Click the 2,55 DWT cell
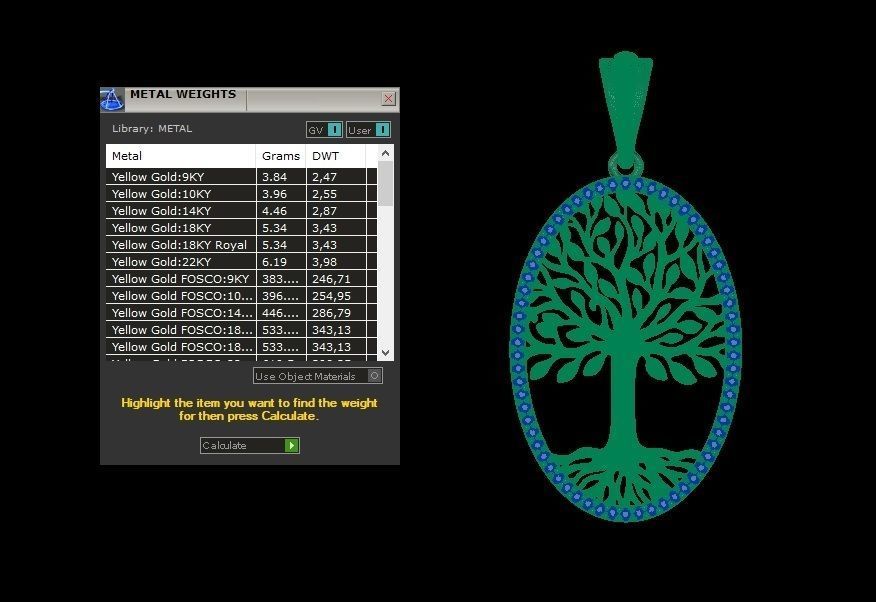 [x=336, y=194]
